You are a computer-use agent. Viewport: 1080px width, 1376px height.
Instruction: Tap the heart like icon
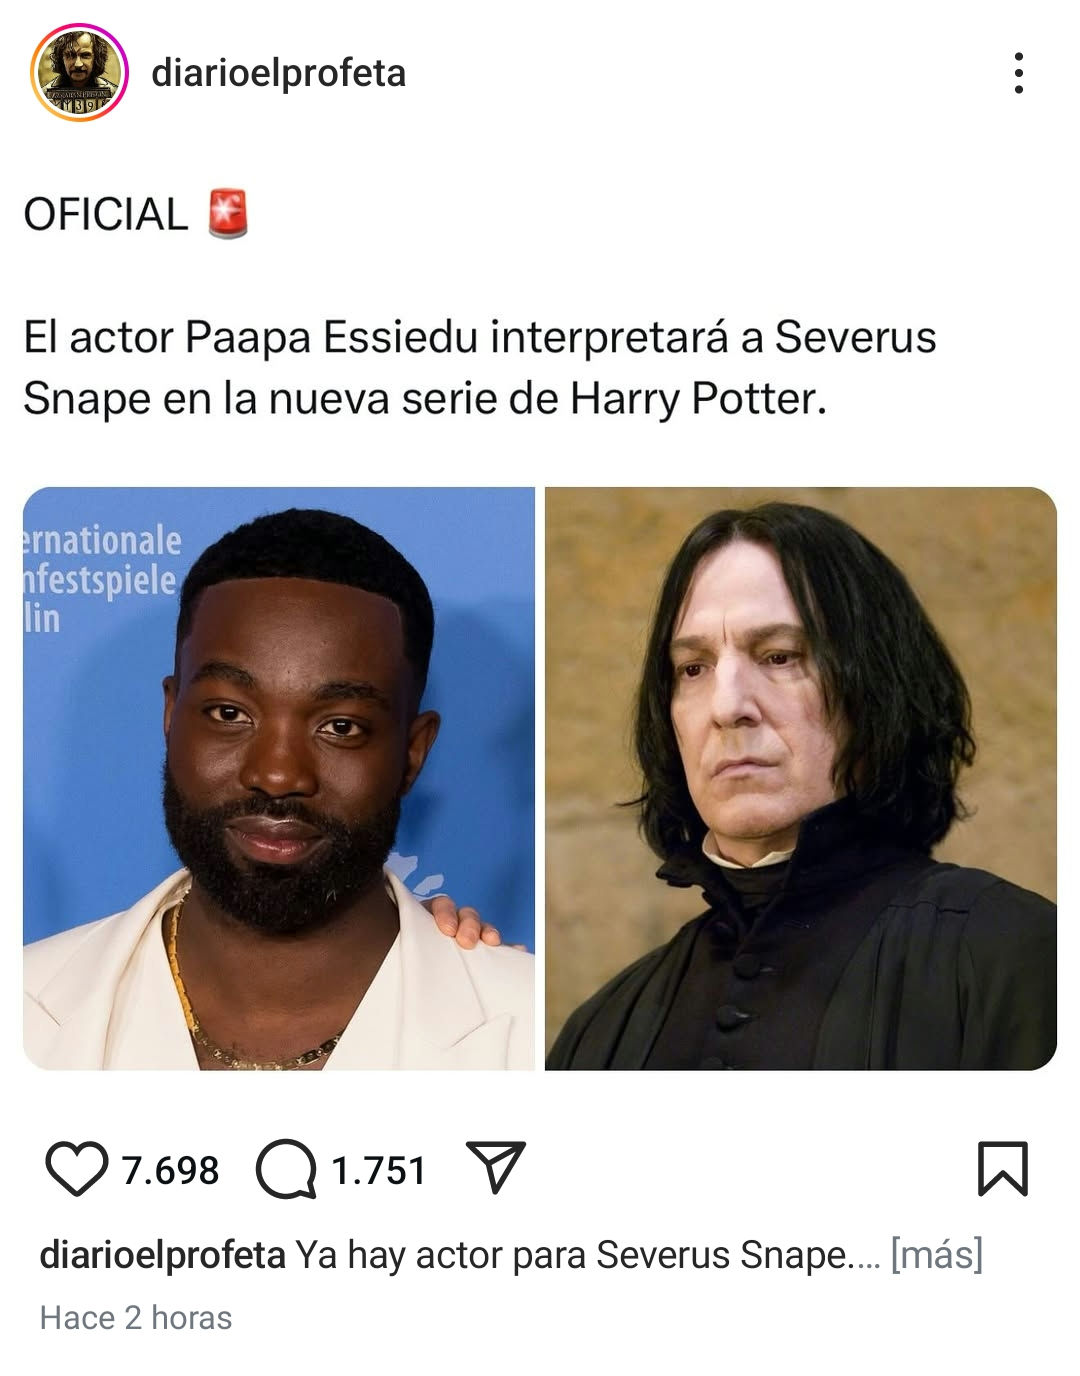click(x=76, y=1168)
